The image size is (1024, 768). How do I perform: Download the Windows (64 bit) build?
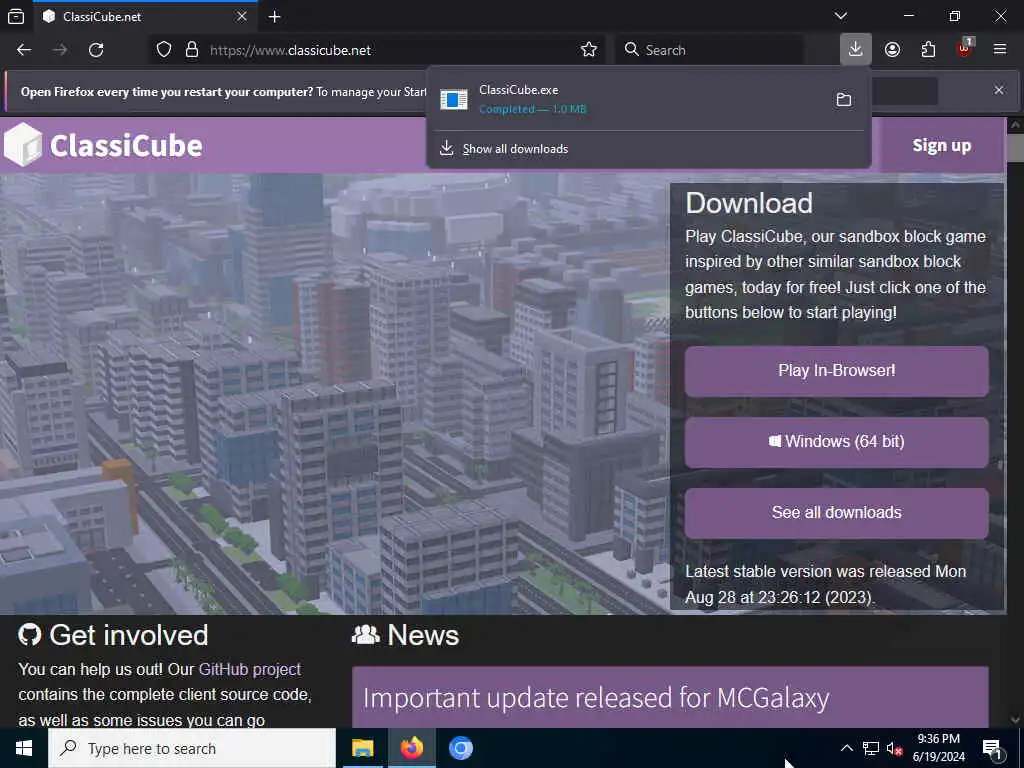[x=837, y=442]
